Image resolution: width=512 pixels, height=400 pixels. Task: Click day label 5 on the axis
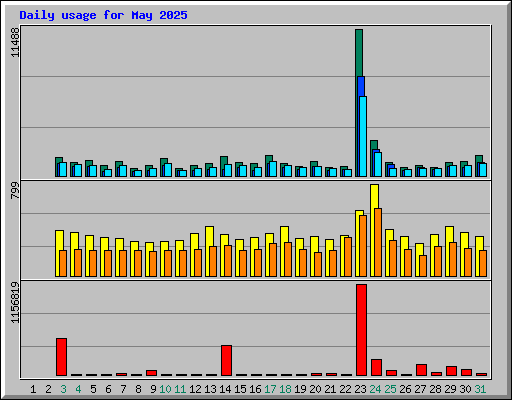click(93, 389)
